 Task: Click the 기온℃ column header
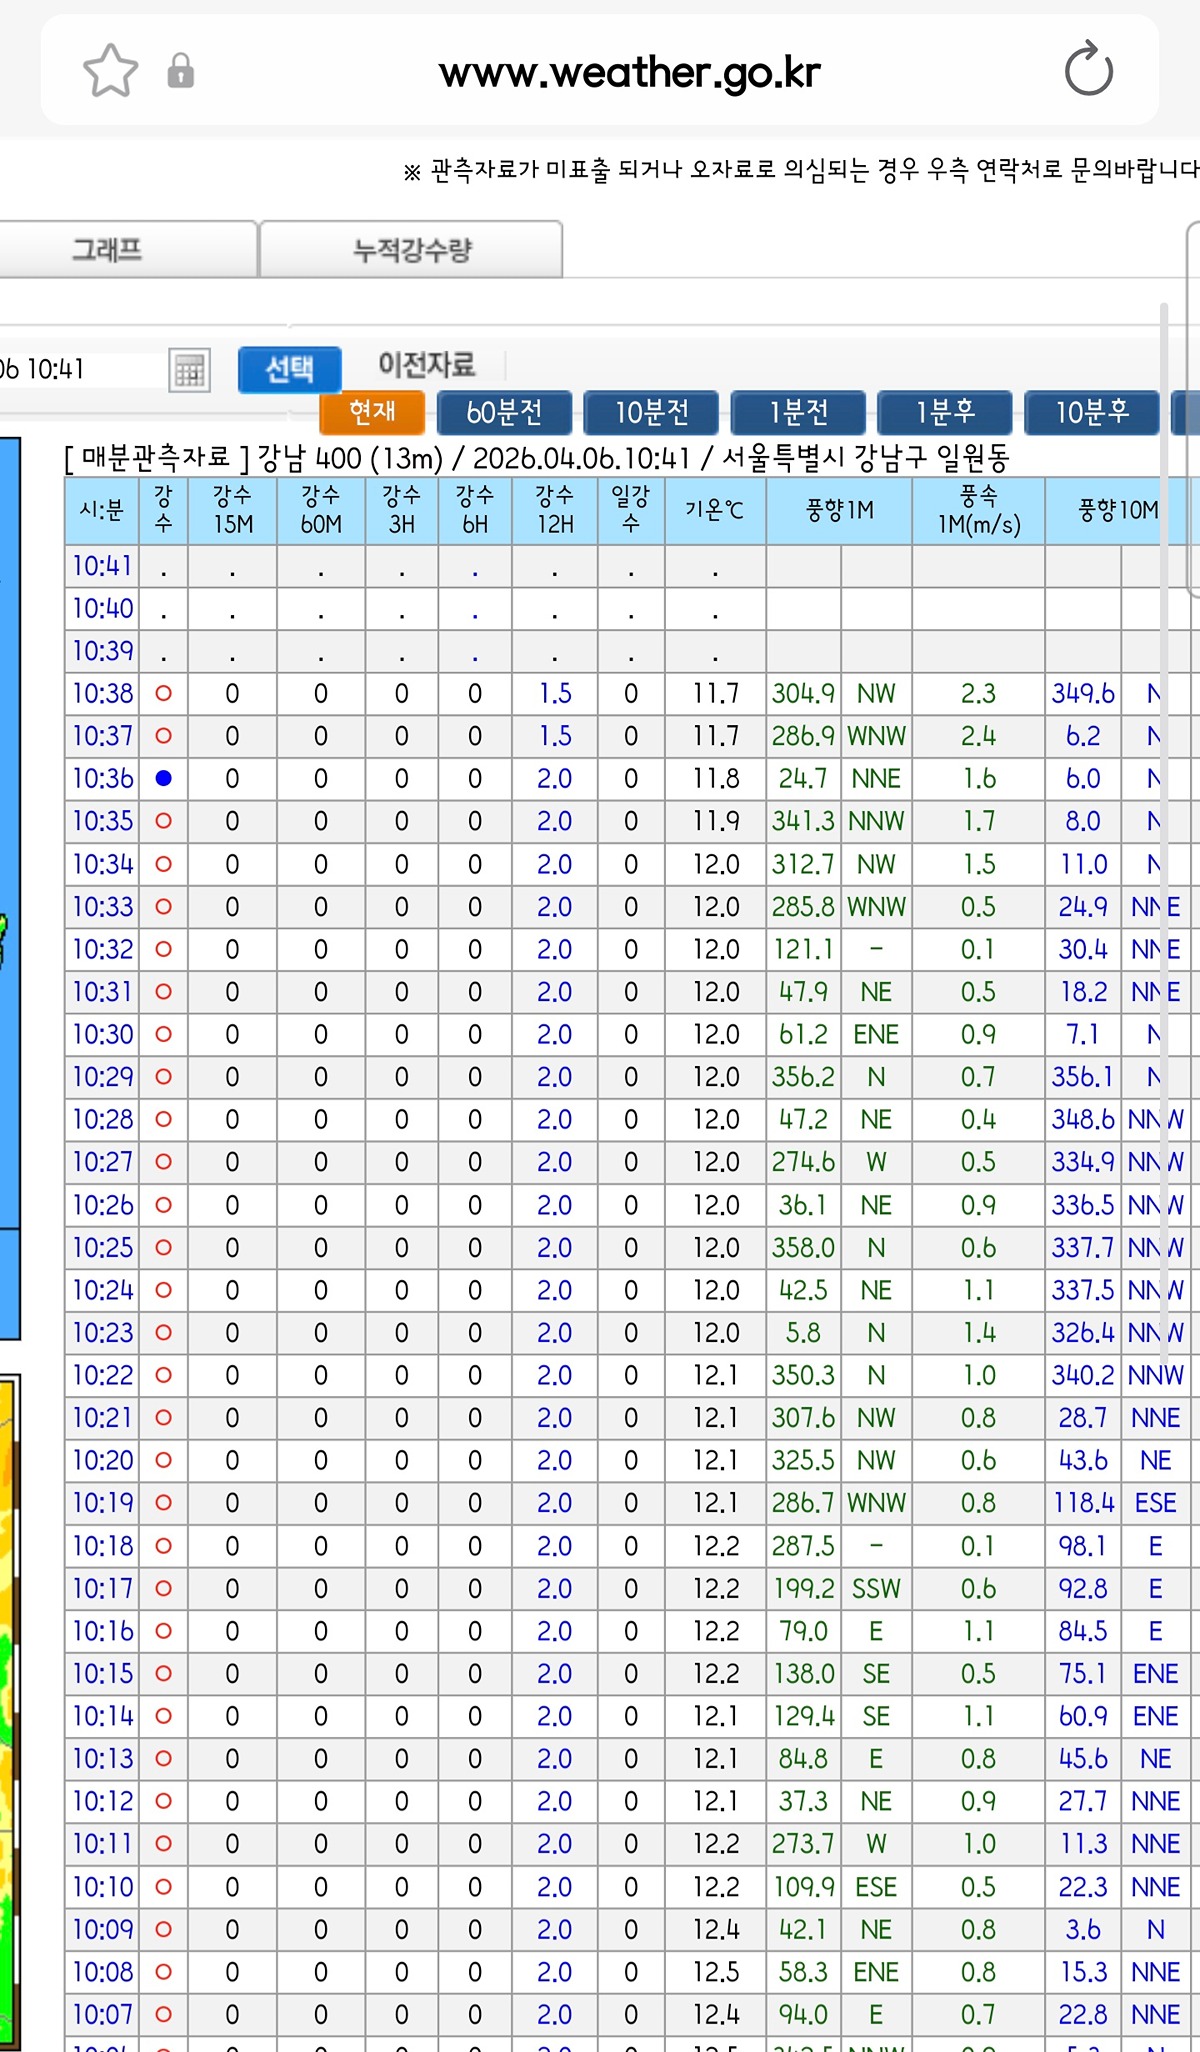click(x=714, y=510)
